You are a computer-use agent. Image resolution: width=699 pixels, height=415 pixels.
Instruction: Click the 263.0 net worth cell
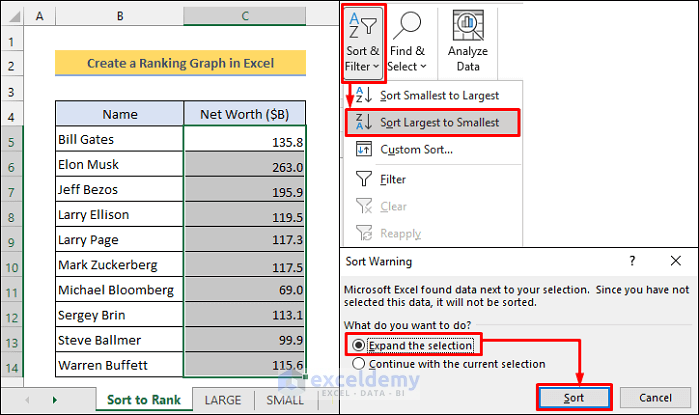[245, 164]
